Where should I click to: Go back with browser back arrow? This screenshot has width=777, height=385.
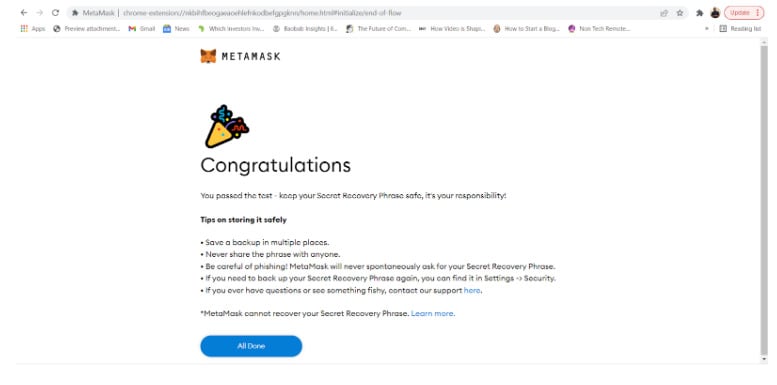(24, 13)
